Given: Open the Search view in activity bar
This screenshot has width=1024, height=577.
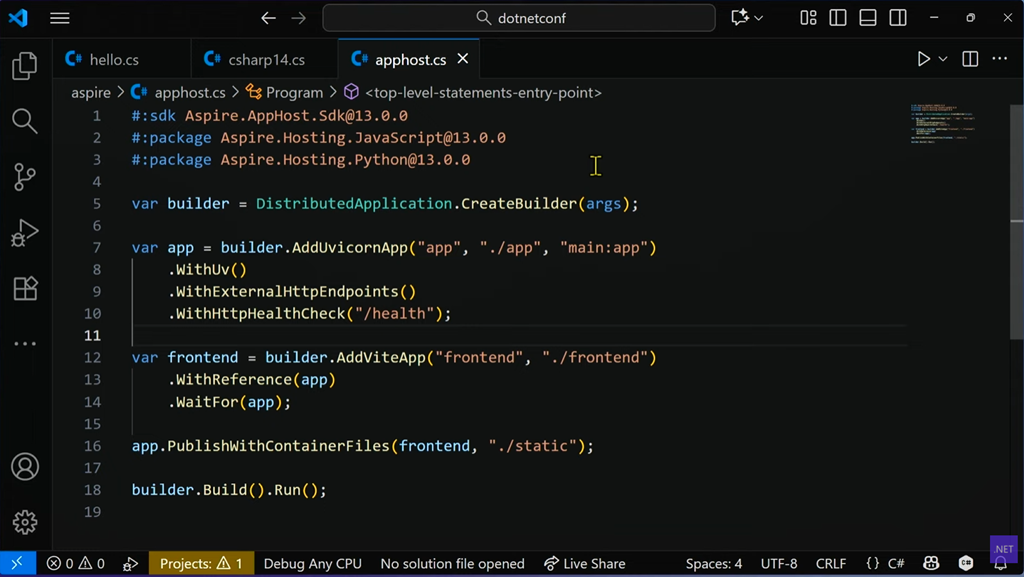Looking at the screenshot, I should (x=25, y=122).
